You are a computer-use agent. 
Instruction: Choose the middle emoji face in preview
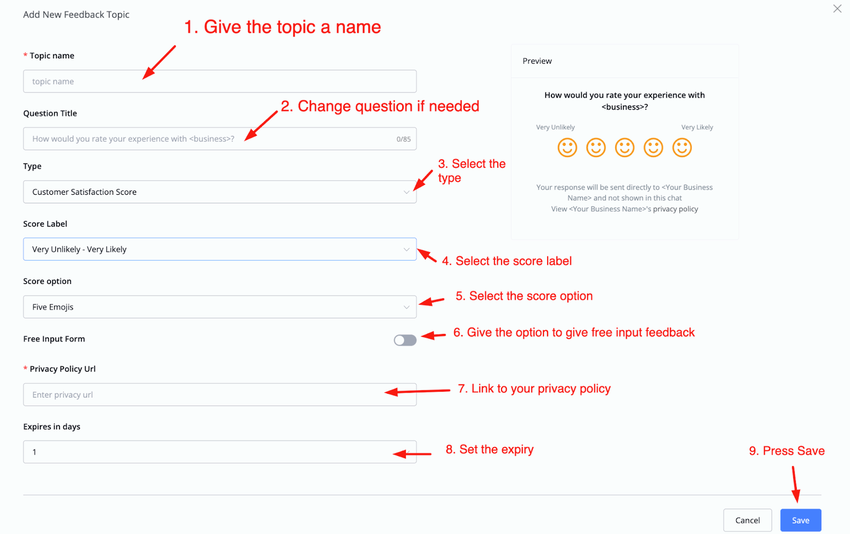(625, 148)
